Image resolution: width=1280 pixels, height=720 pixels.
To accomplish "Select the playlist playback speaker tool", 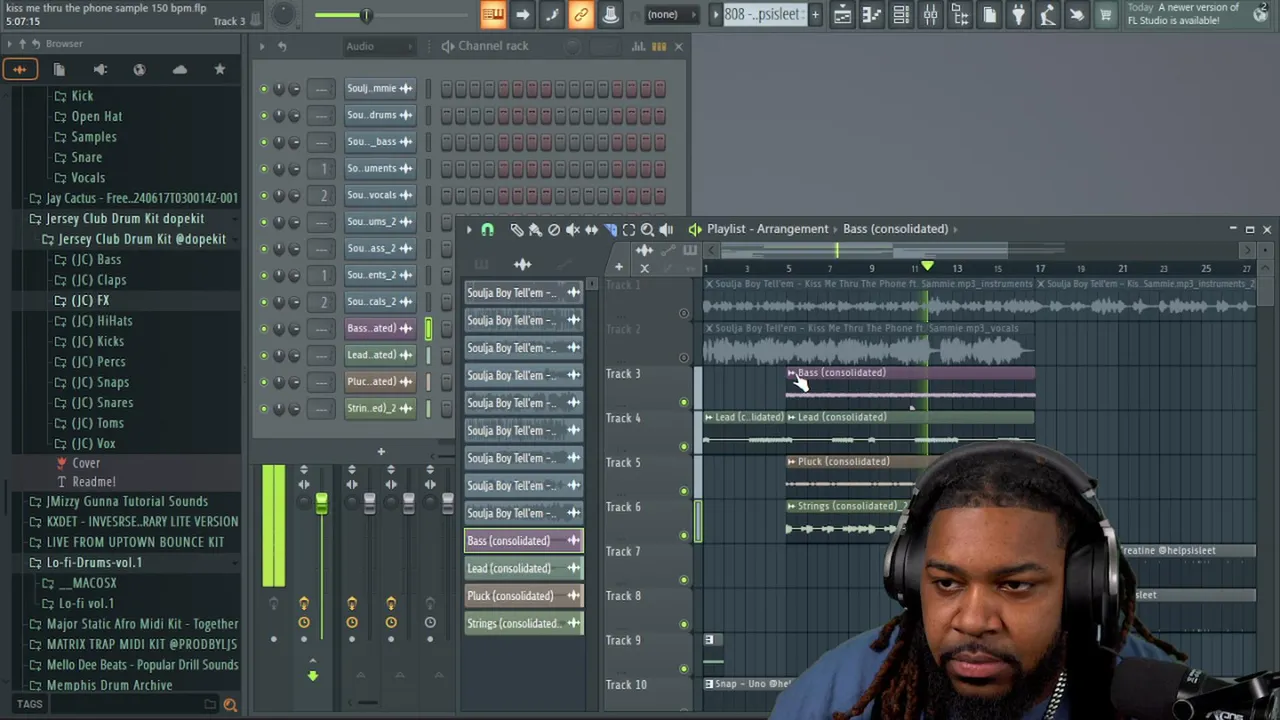I will [666, 229].
